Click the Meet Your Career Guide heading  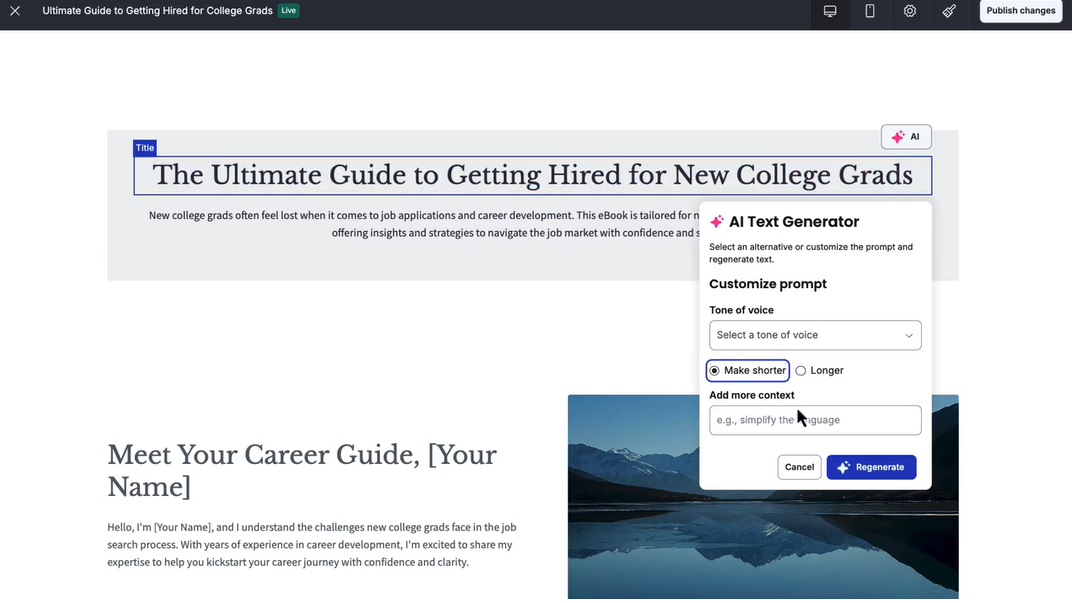(302, 470)
